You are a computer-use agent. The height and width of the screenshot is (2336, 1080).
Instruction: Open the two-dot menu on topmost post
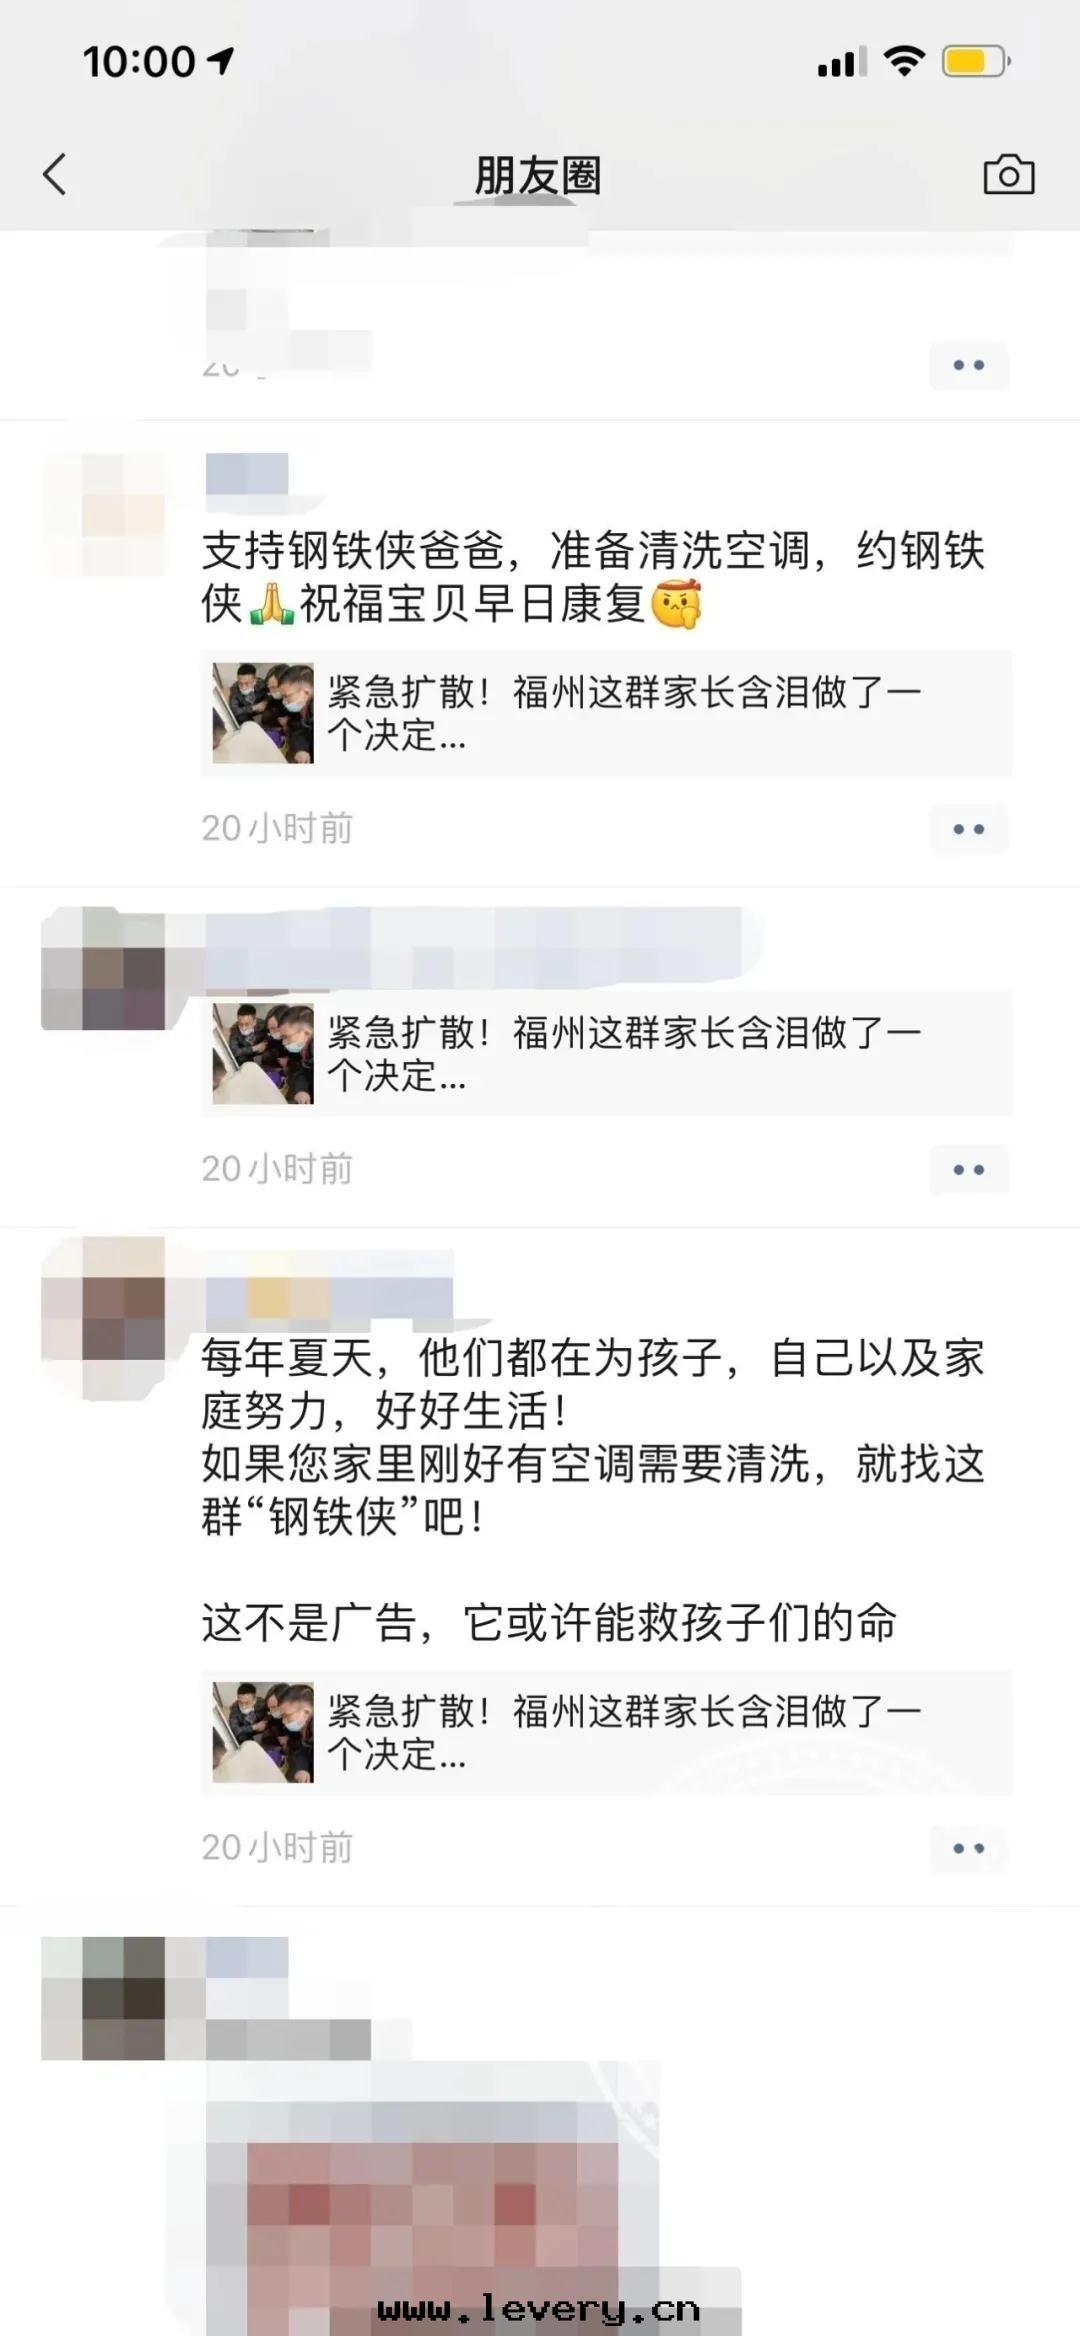coord(968,365)
